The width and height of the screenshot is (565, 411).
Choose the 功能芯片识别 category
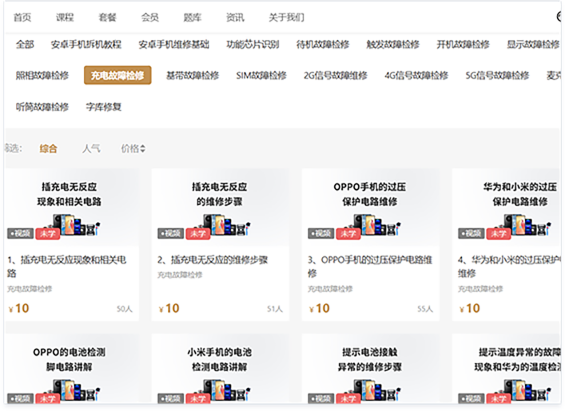point(253,44)
